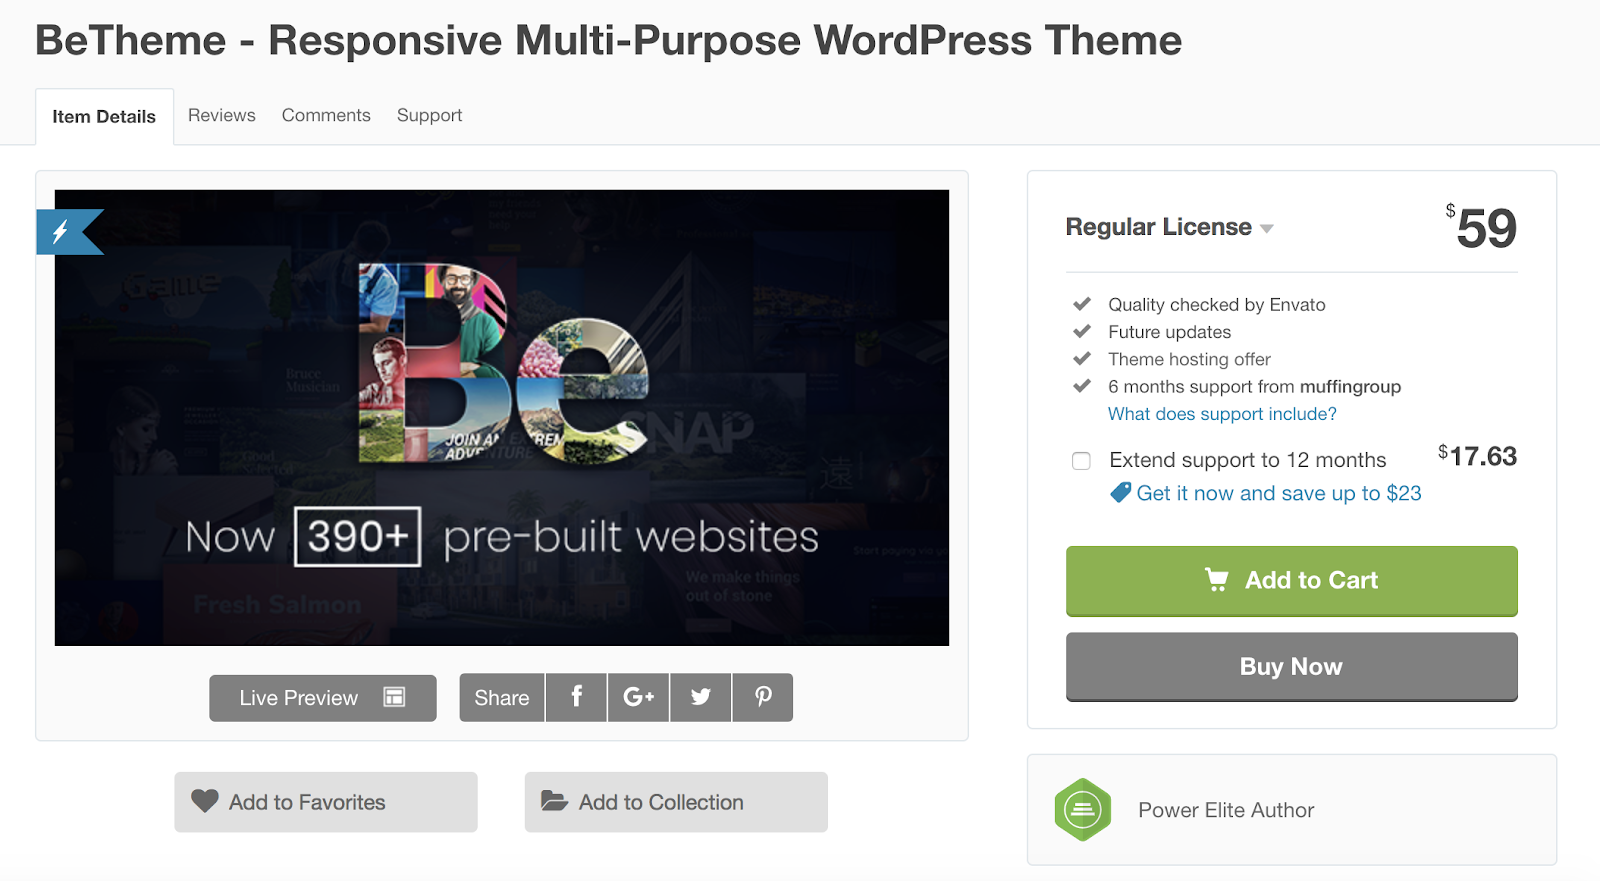1600x881 pixels.
Task: Expand the Regular License dropdown arrow
Action: (1267, 229)
